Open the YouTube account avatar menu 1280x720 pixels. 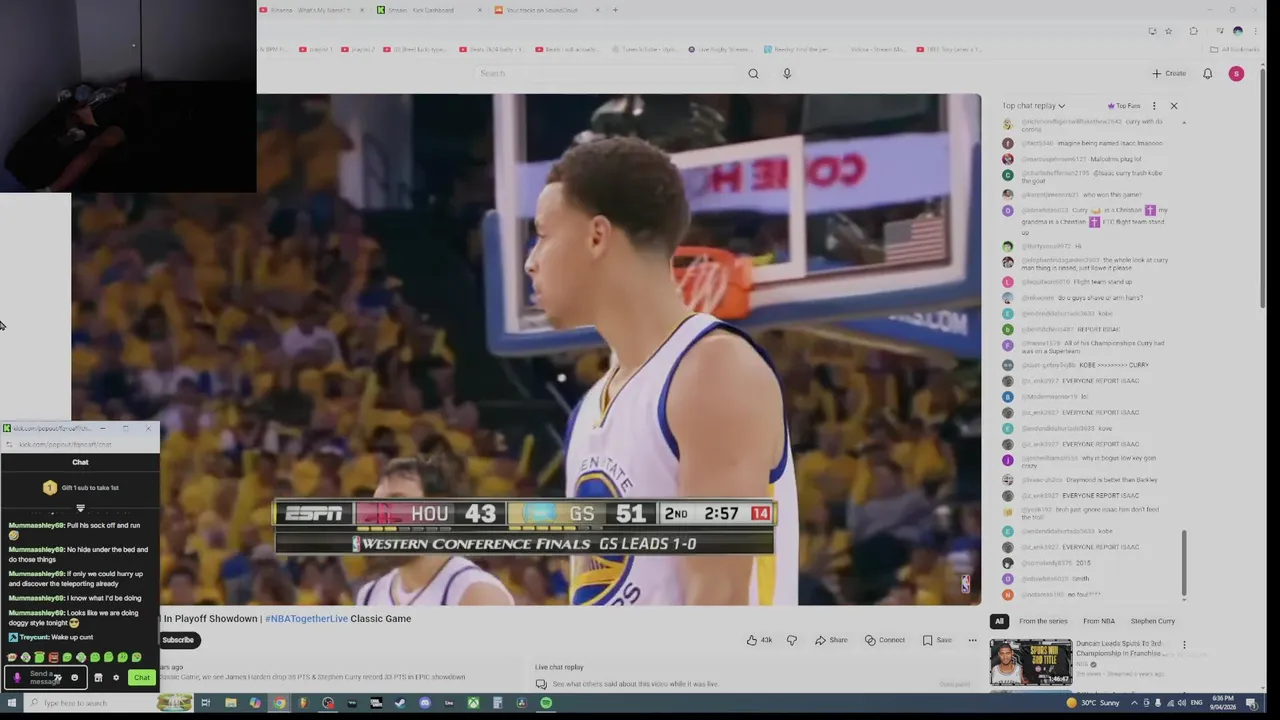click(1236, 73)
